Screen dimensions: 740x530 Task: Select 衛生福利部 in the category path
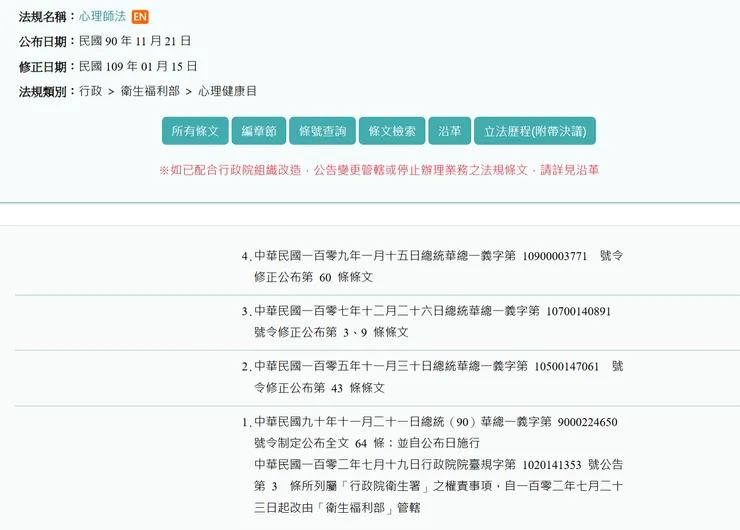(x=150, y=91)
